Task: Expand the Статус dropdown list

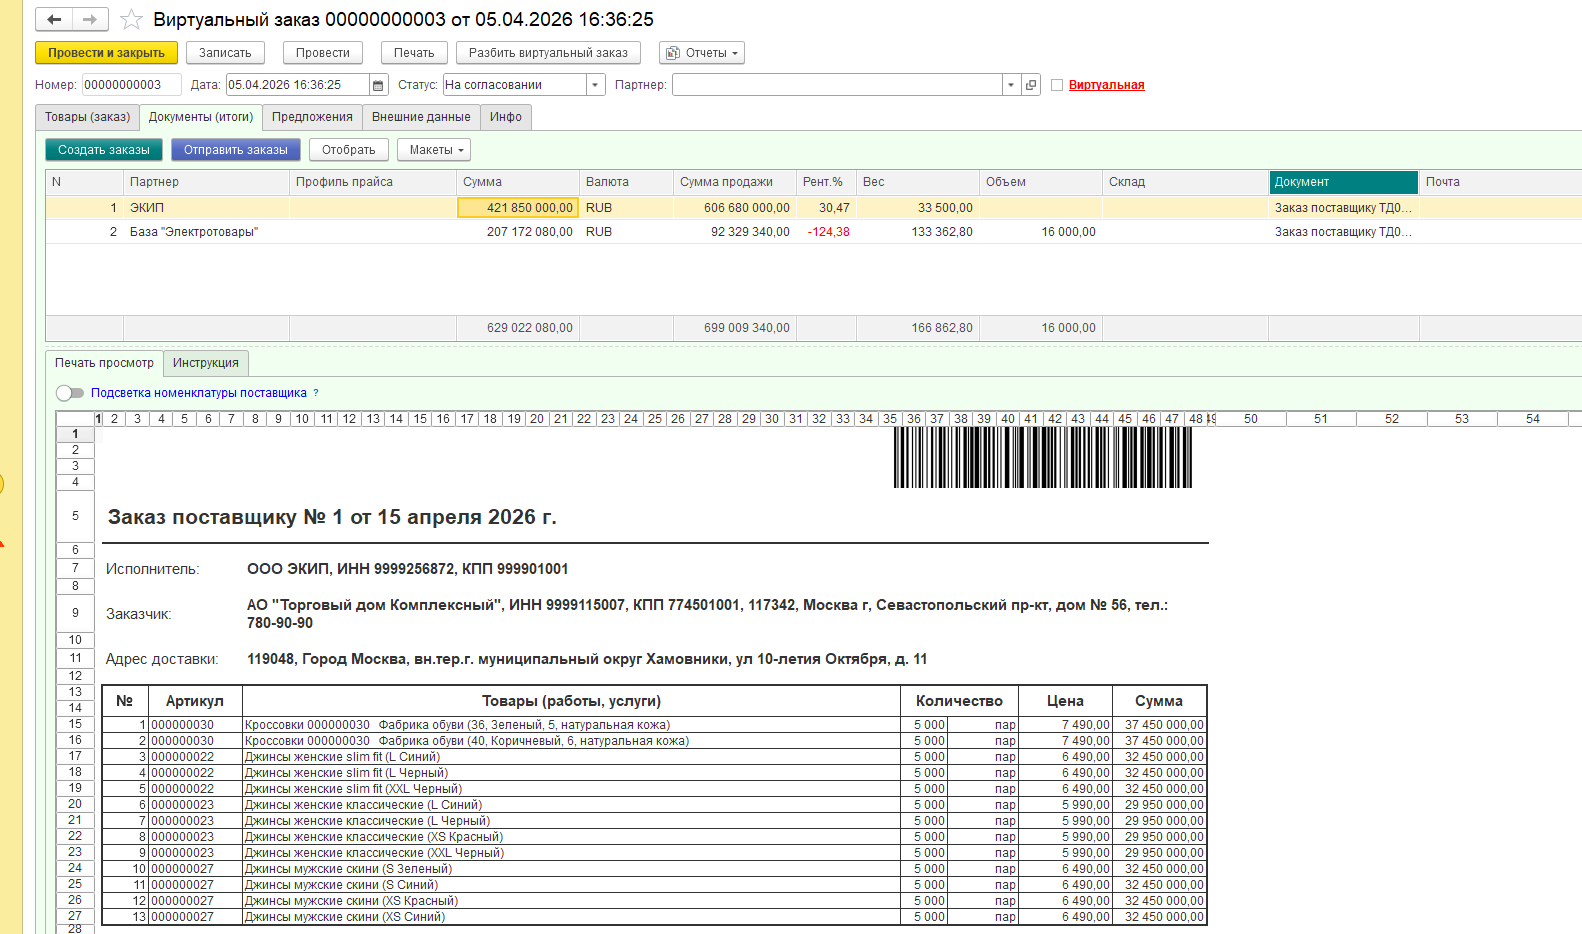Action: pos(596,85)
